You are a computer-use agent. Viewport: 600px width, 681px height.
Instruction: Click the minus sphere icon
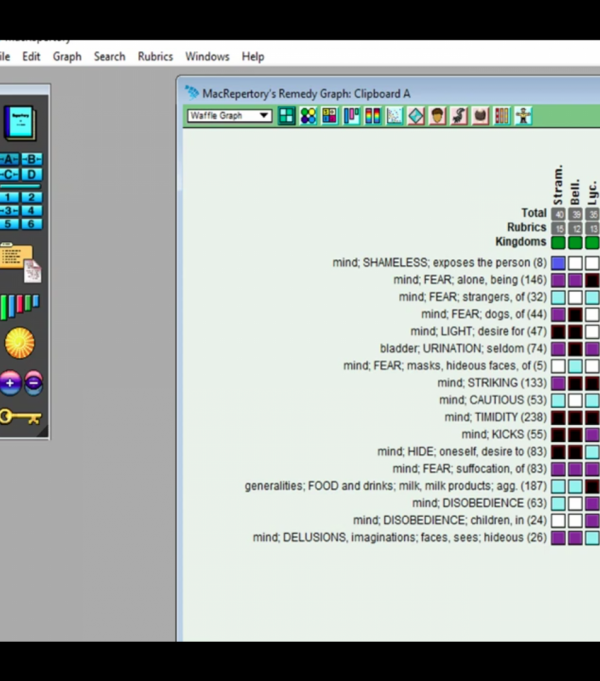coord(33,383)
